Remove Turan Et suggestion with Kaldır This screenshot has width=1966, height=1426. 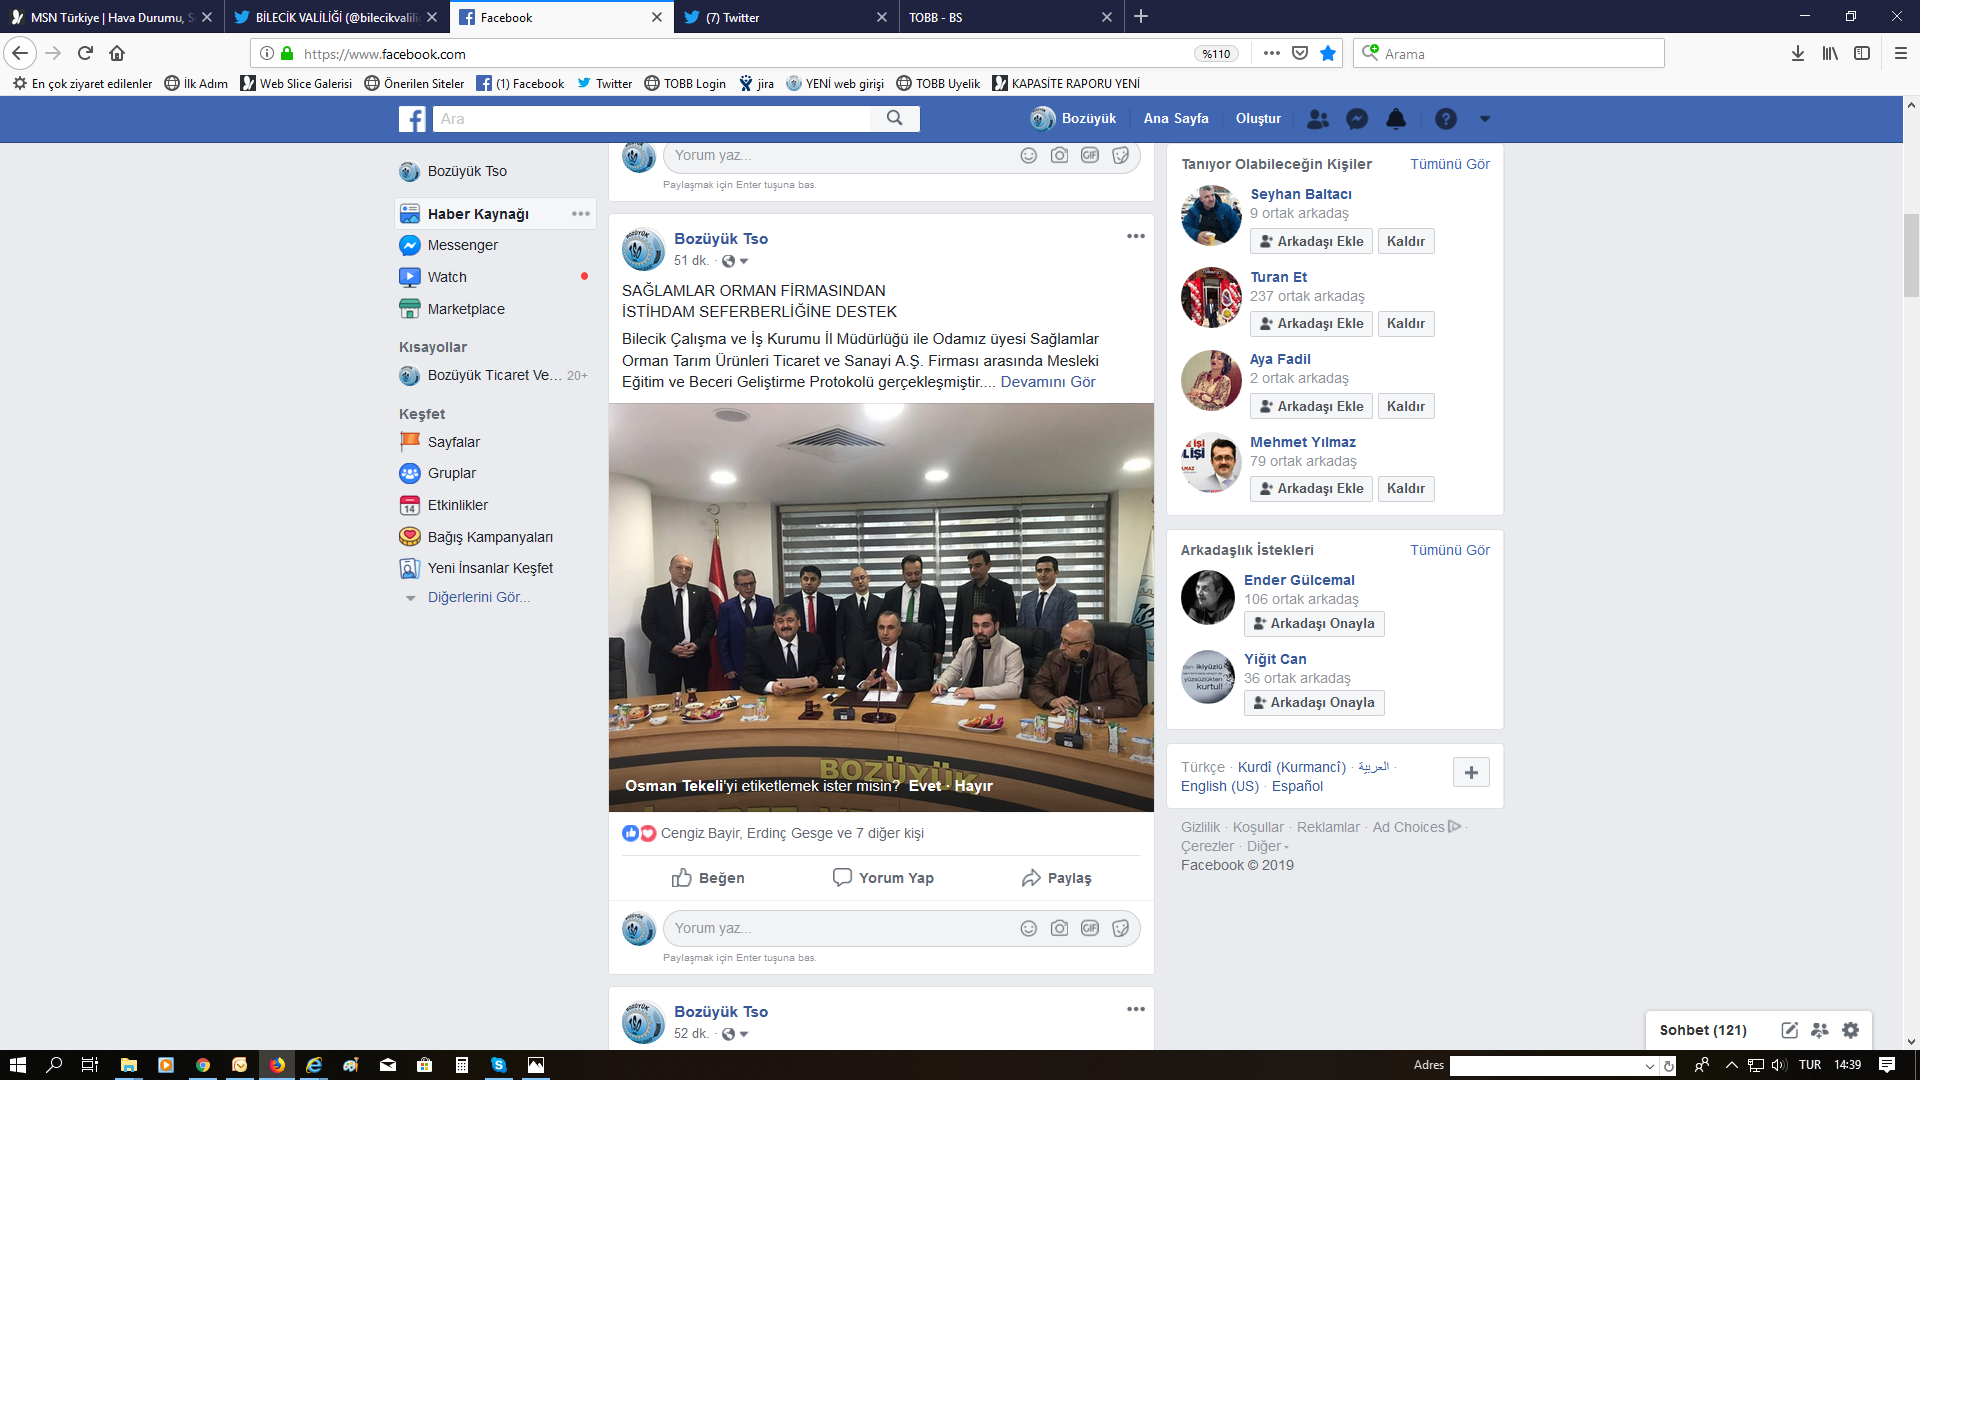(1405, 323)
